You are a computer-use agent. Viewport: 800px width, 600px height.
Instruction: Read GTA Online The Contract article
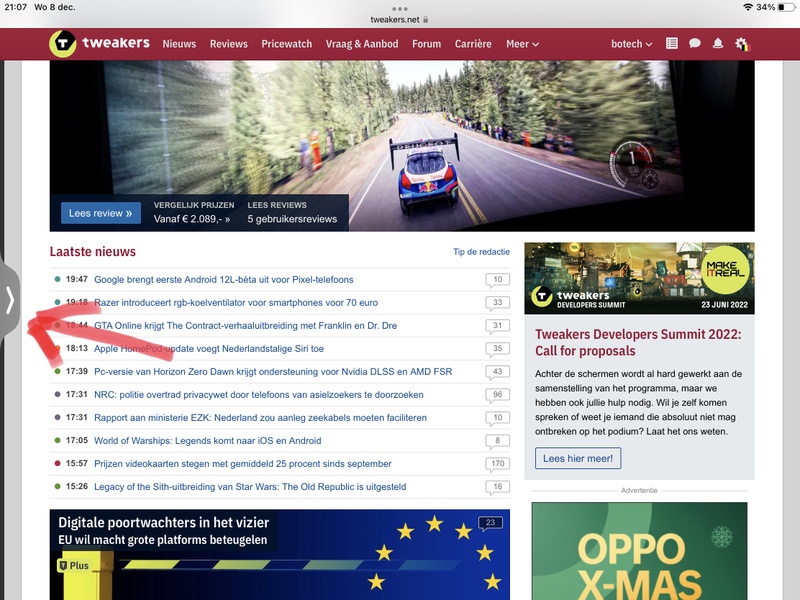(x=245, y=326)
